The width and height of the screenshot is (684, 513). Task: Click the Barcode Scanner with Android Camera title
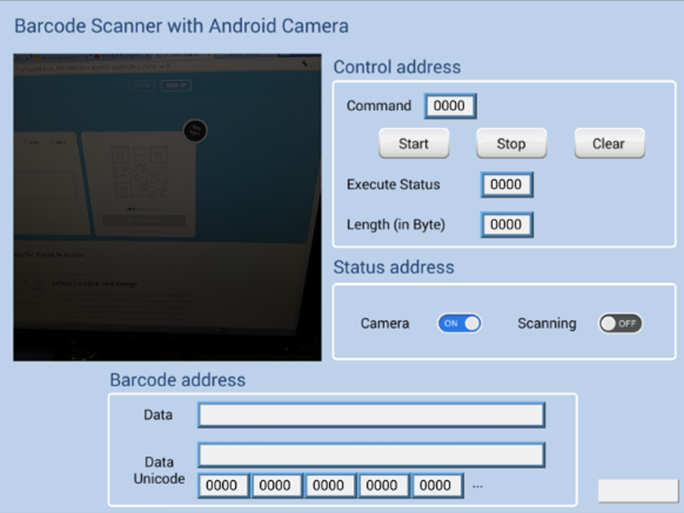click(x=181, y=26)
